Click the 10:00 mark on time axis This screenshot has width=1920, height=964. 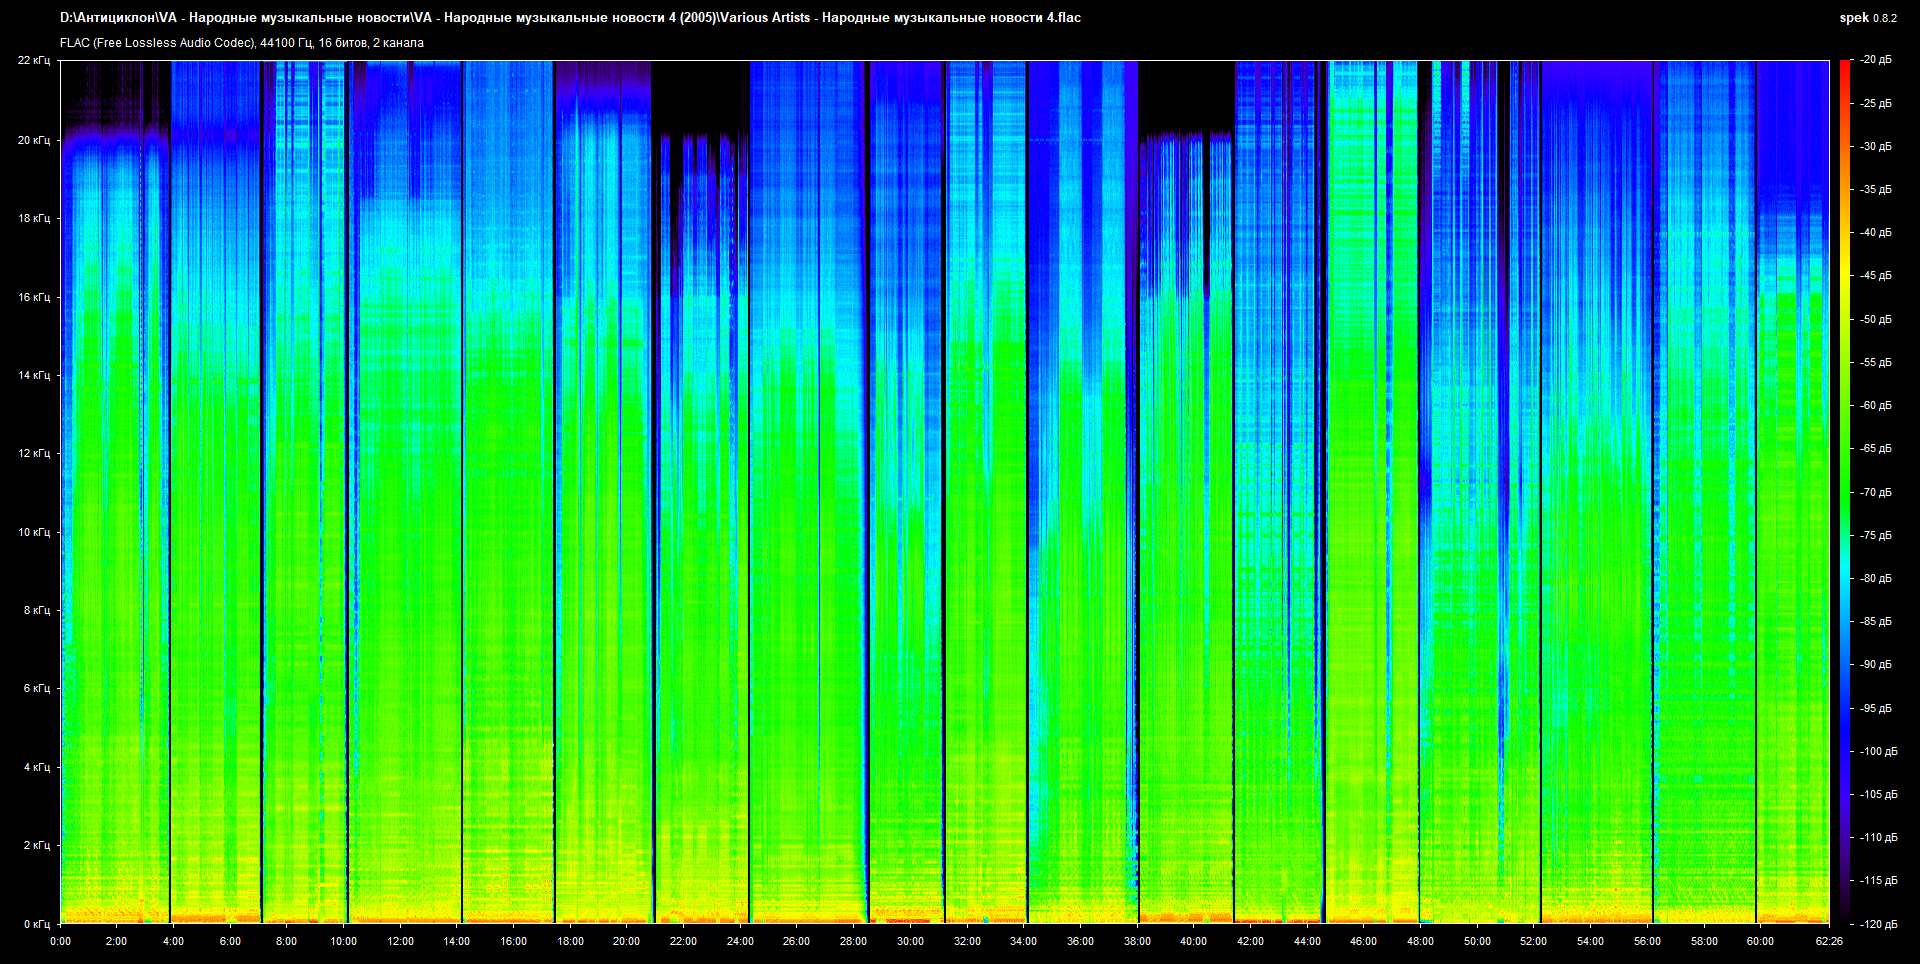[343, 941]
